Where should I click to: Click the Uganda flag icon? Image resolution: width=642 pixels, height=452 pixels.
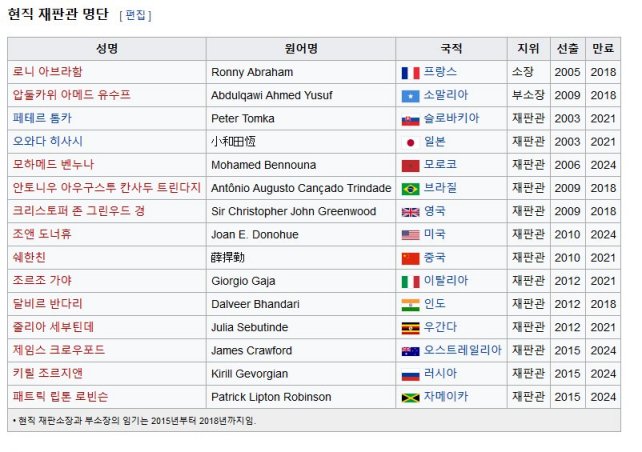pos(410,328)
